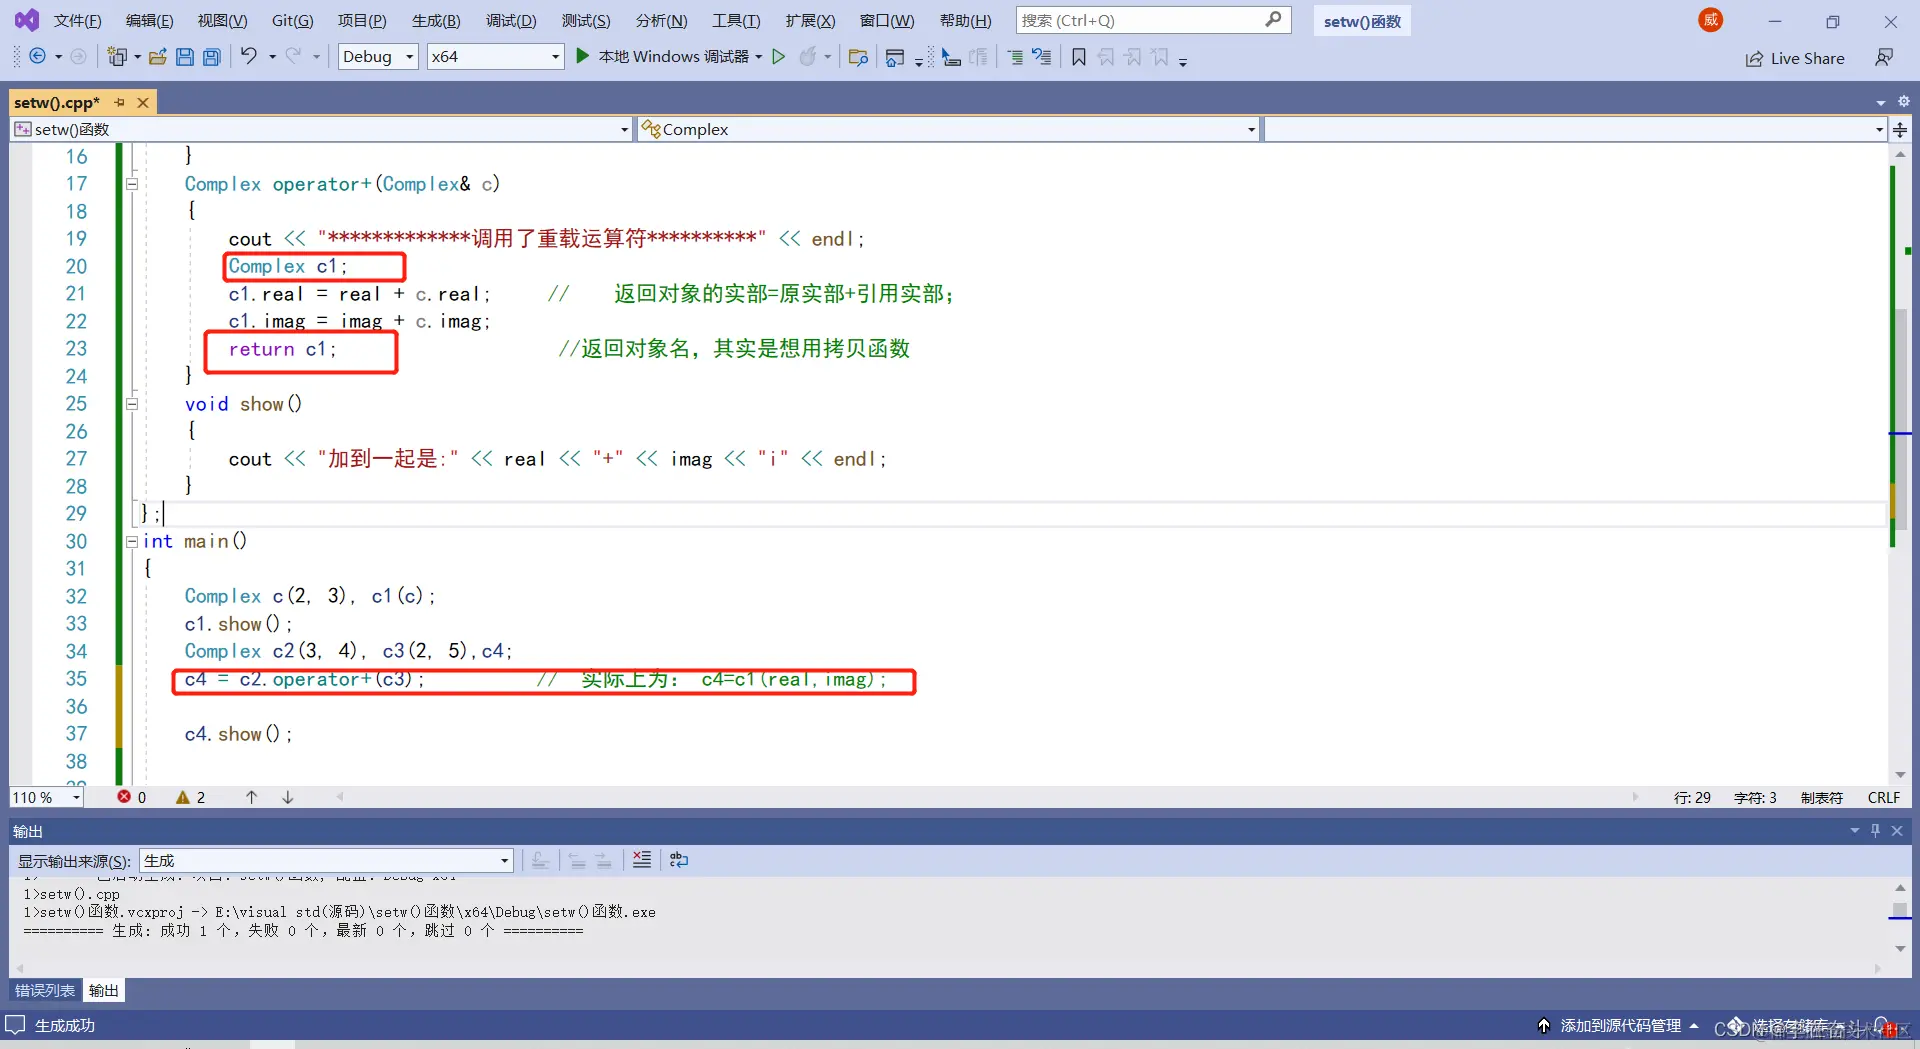Open the 分析(N) menu

pyautogui.click(x=661, y=20)
